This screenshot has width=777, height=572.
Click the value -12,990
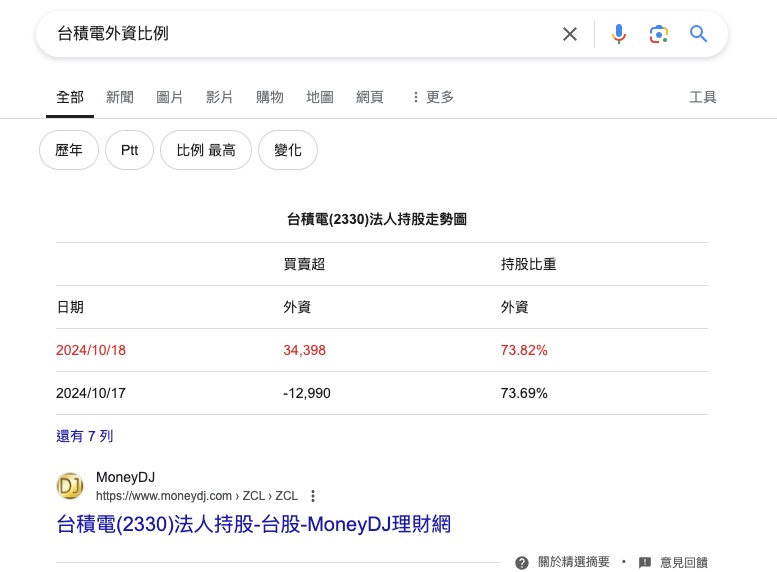(307, 394)
